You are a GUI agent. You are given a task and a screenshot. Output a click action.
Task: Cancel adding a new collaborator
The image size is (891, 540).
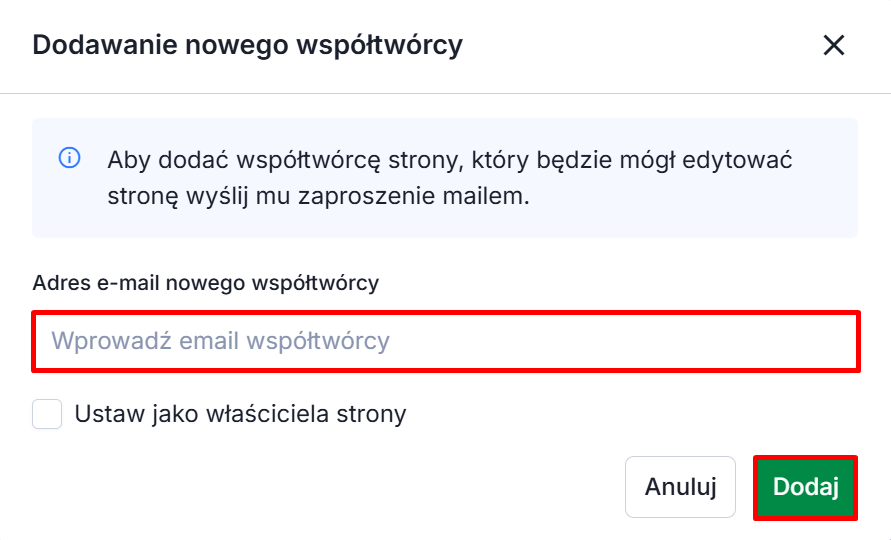point(680,487)
